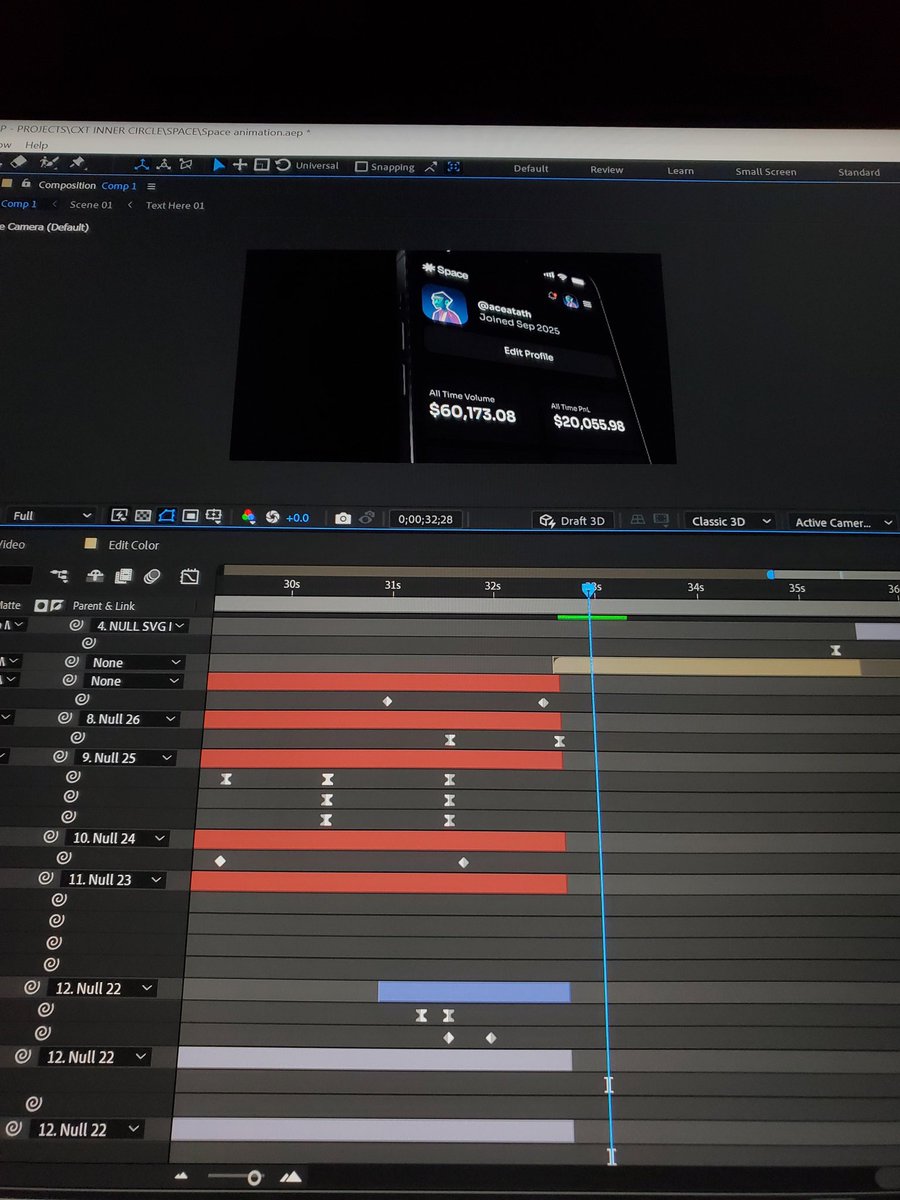900x1200 pixels.
Task: Select the Roto Brush tool
Action: tap(48, 162)
